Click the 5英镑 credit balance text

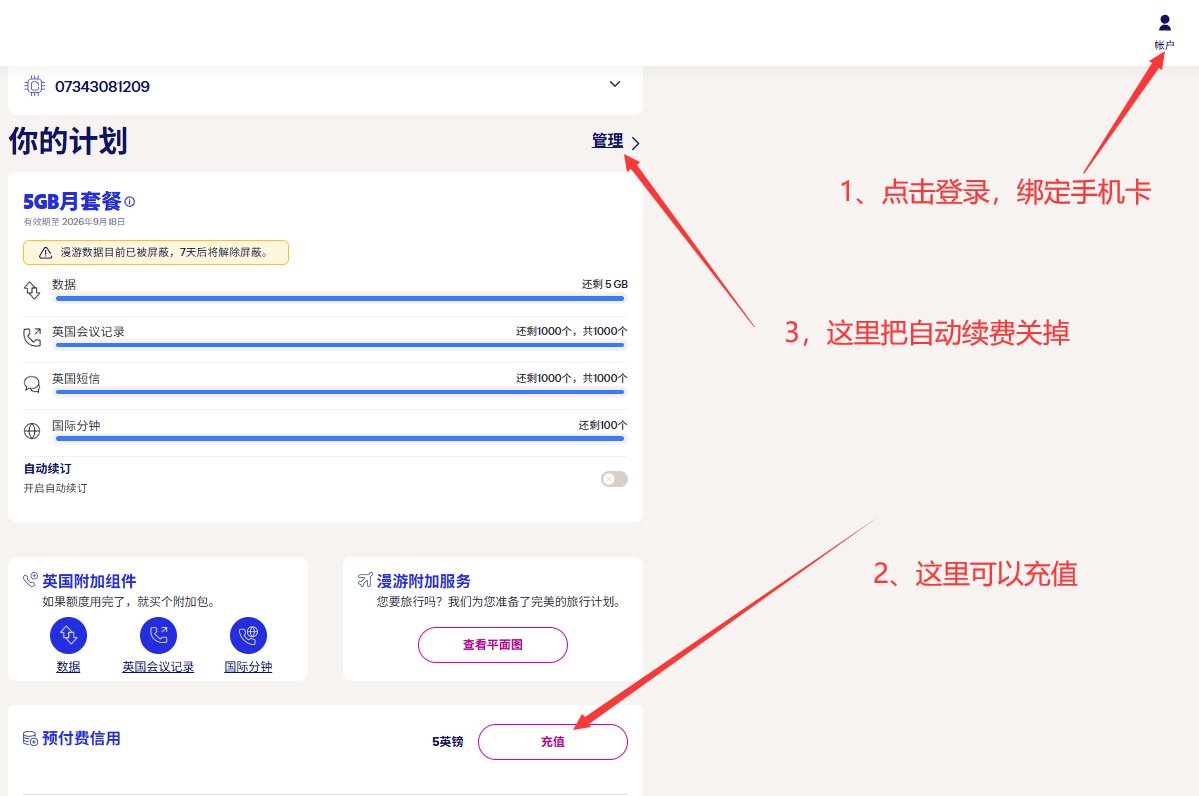[447, 742]
